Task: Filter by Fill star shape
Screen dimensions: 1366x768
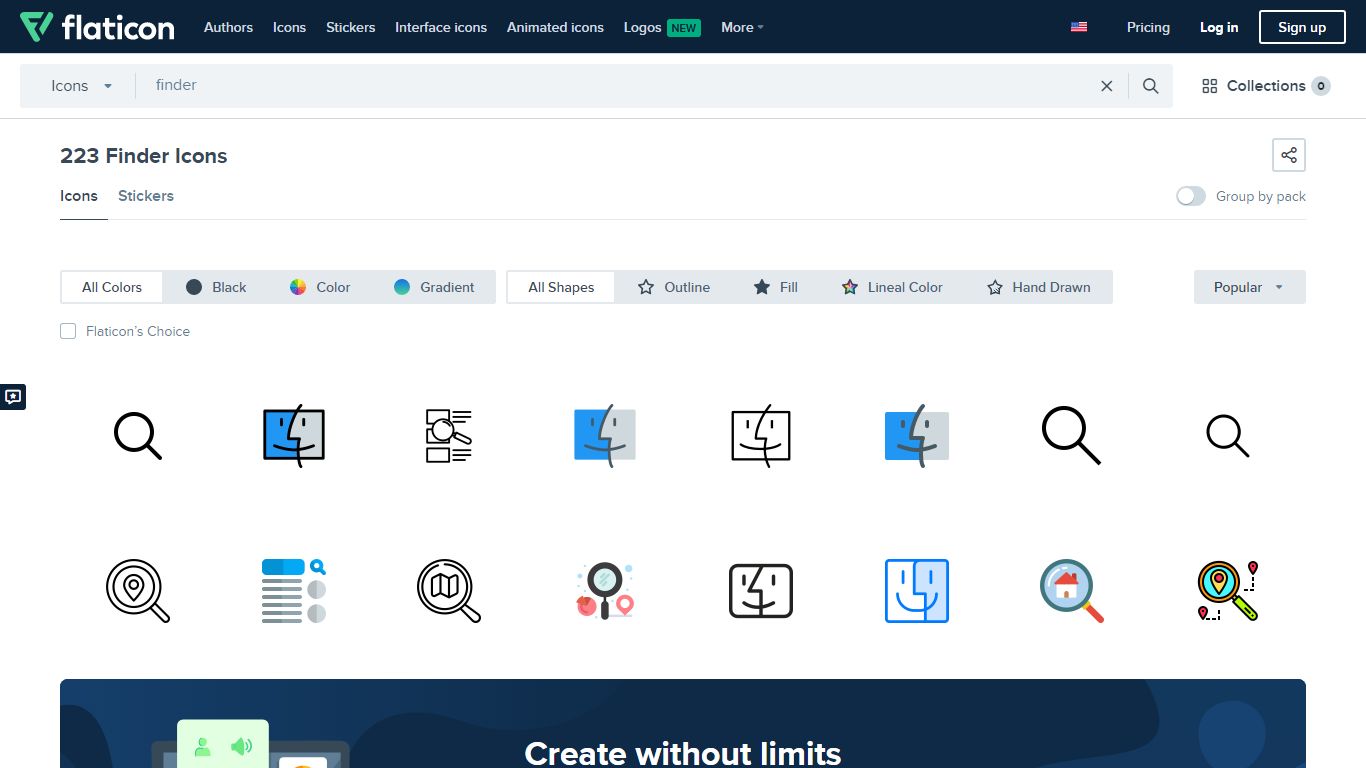Action: click(x=775, y=287)
